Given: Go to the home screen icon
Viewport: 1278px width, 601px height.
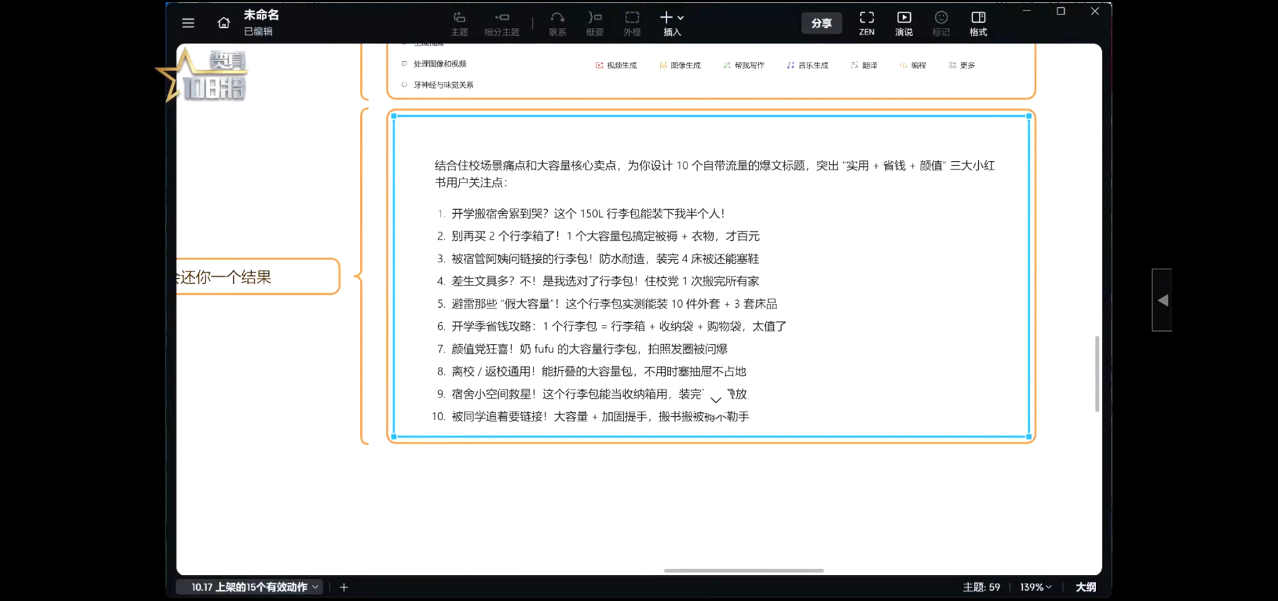Looking at the screenshot, I should click(224, 23).
